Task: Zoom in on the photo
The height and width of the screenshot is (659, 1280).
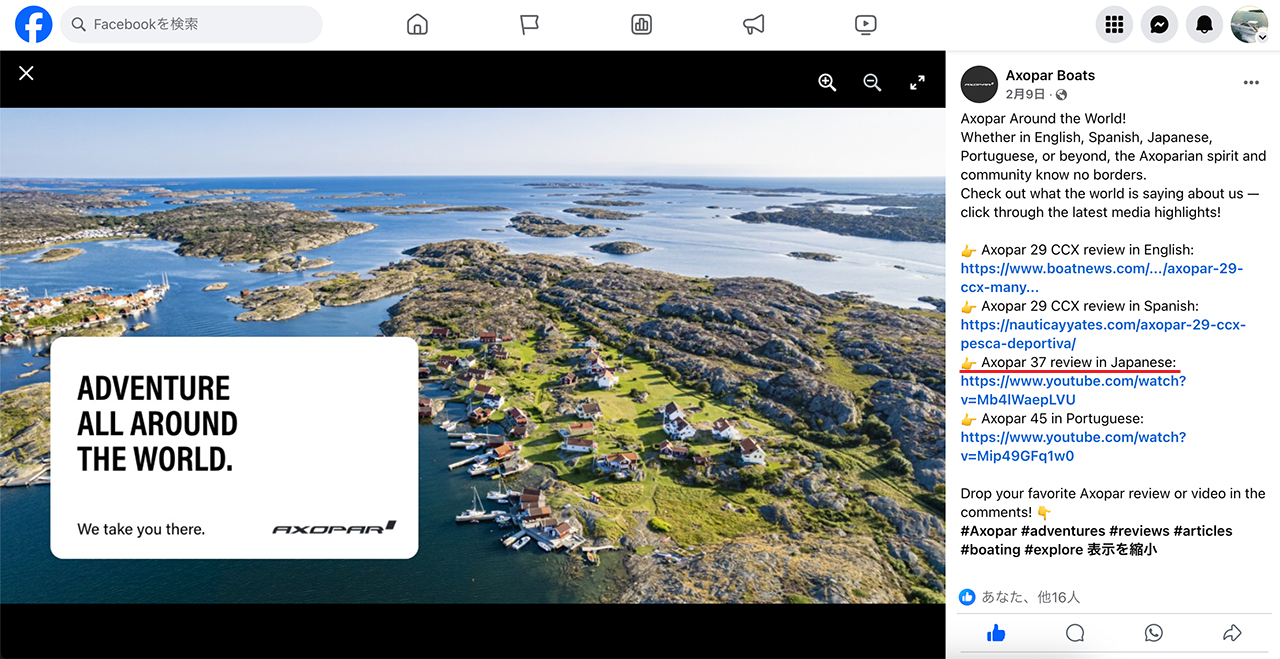Action: [x=827, y=83]
